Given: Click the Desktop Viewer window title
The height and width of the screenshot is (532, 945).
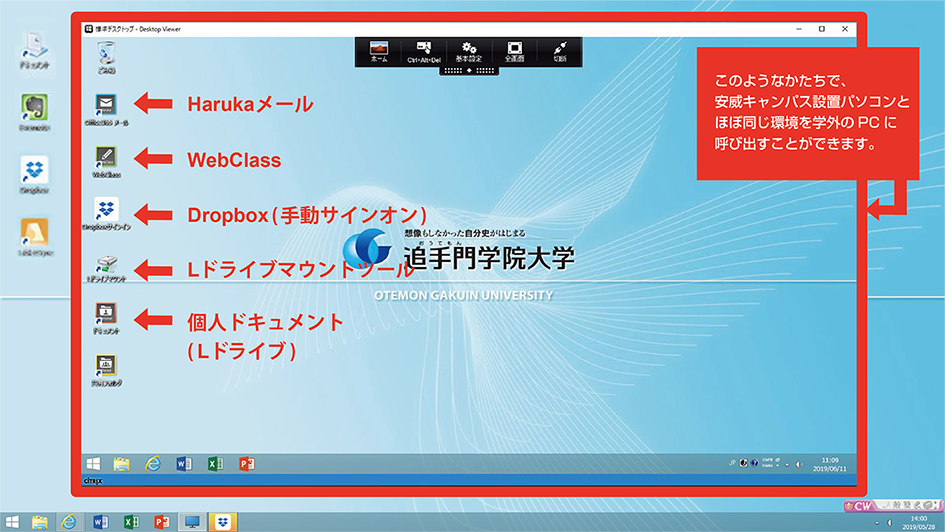Looking at the screenshot, I should [x=138, y=29].
